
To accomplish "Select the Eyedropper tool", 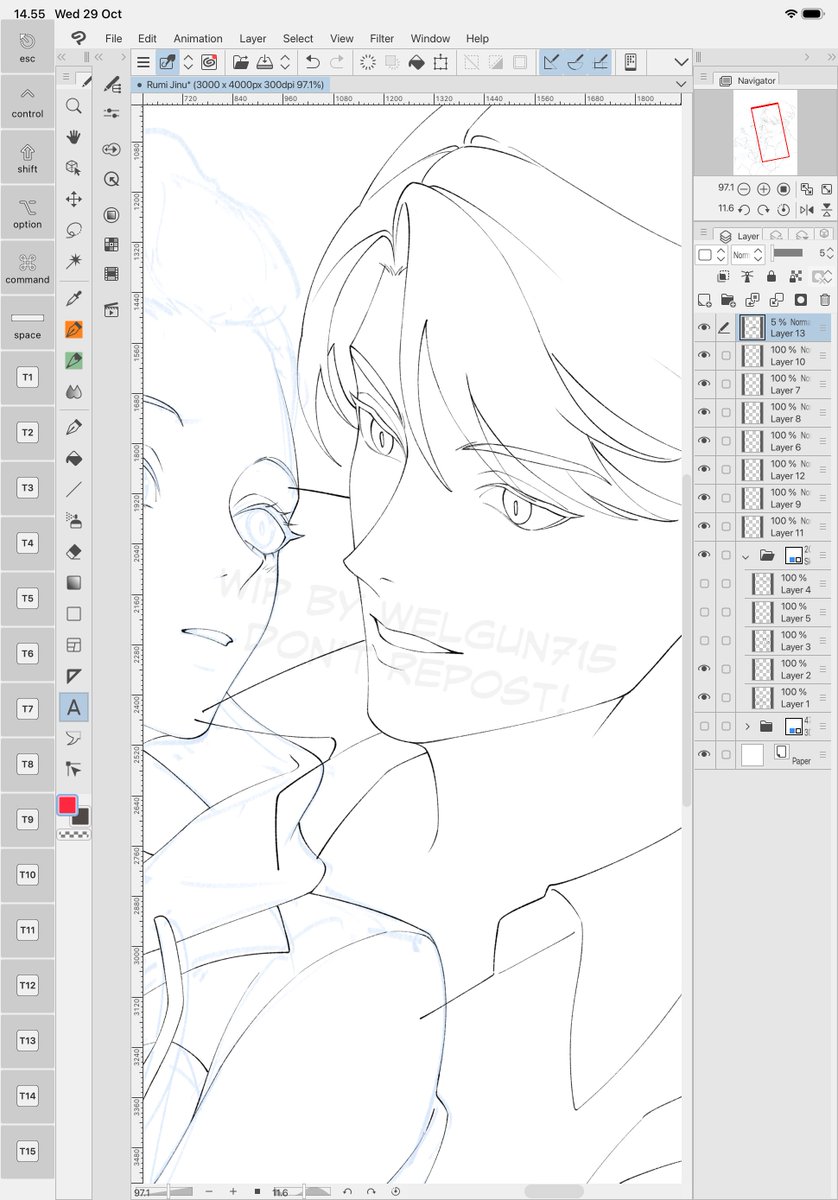I will (73, 298).
